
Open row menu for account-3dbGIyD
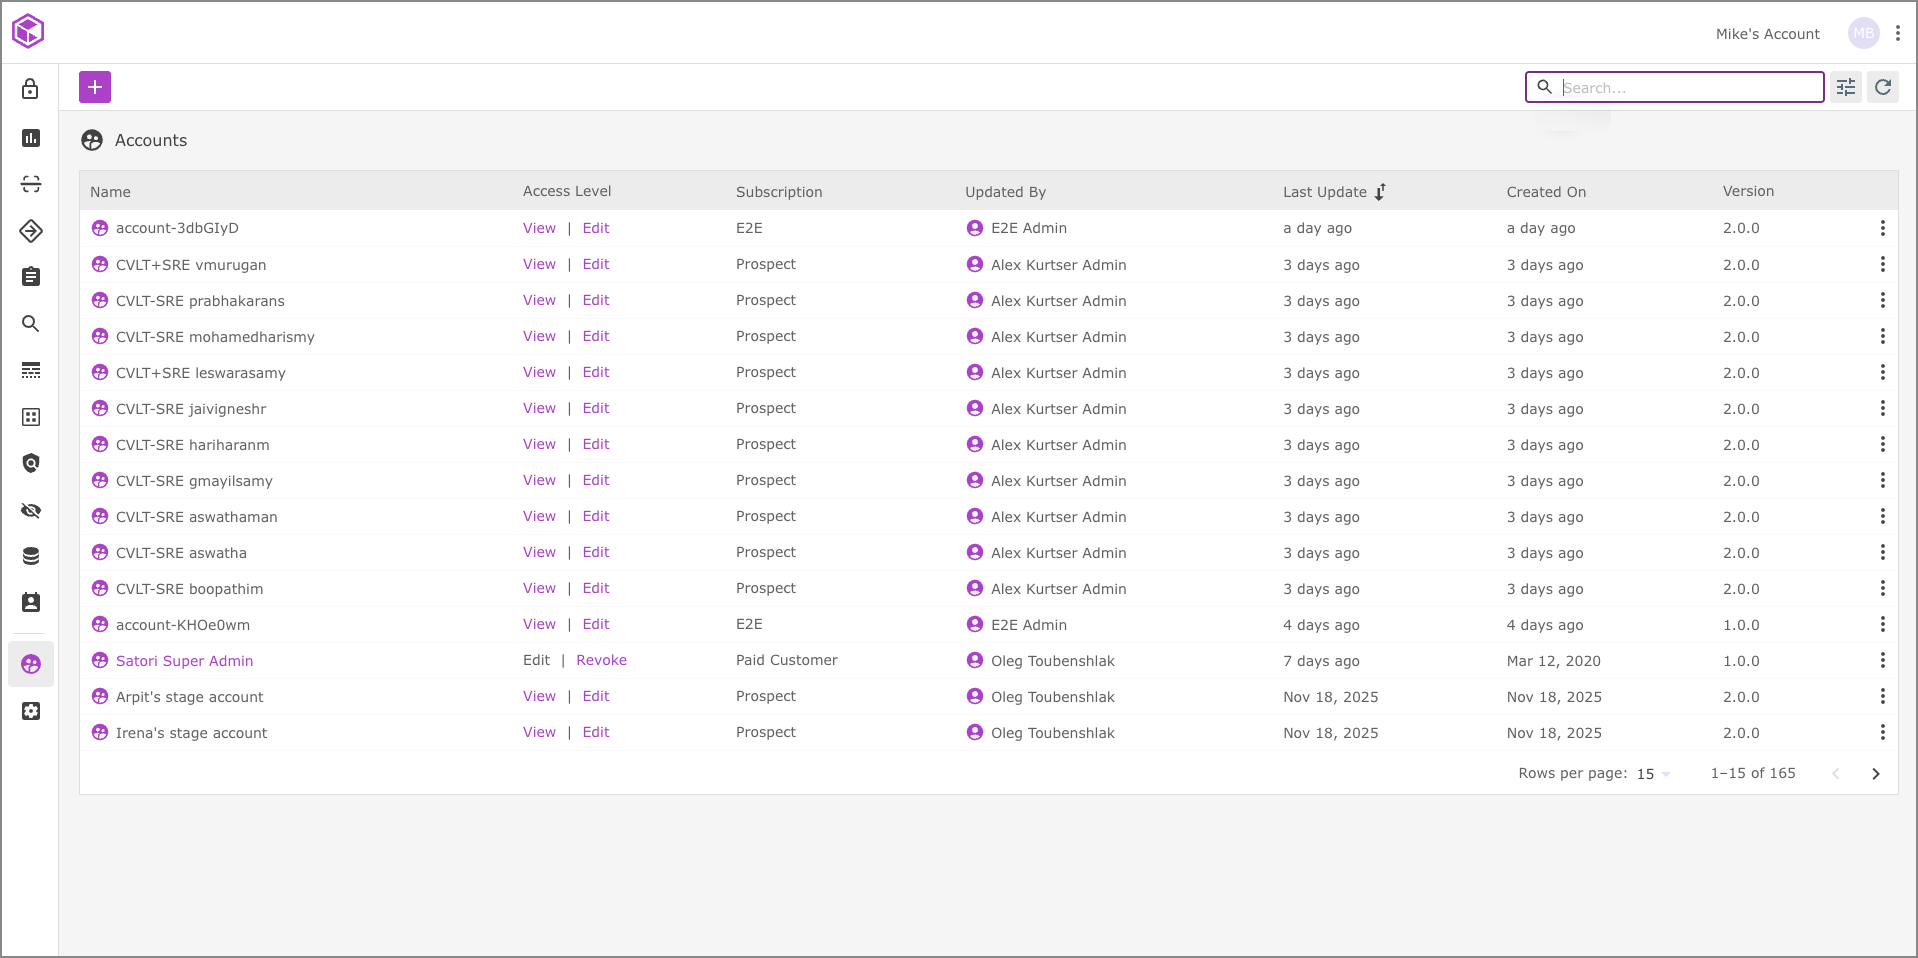click(1882, 229)
